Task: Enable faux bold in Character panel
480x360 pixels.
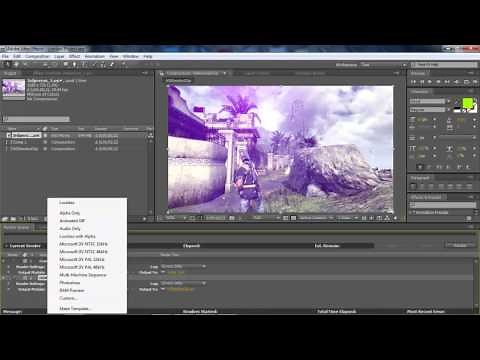Action: [x=420, y=167]
